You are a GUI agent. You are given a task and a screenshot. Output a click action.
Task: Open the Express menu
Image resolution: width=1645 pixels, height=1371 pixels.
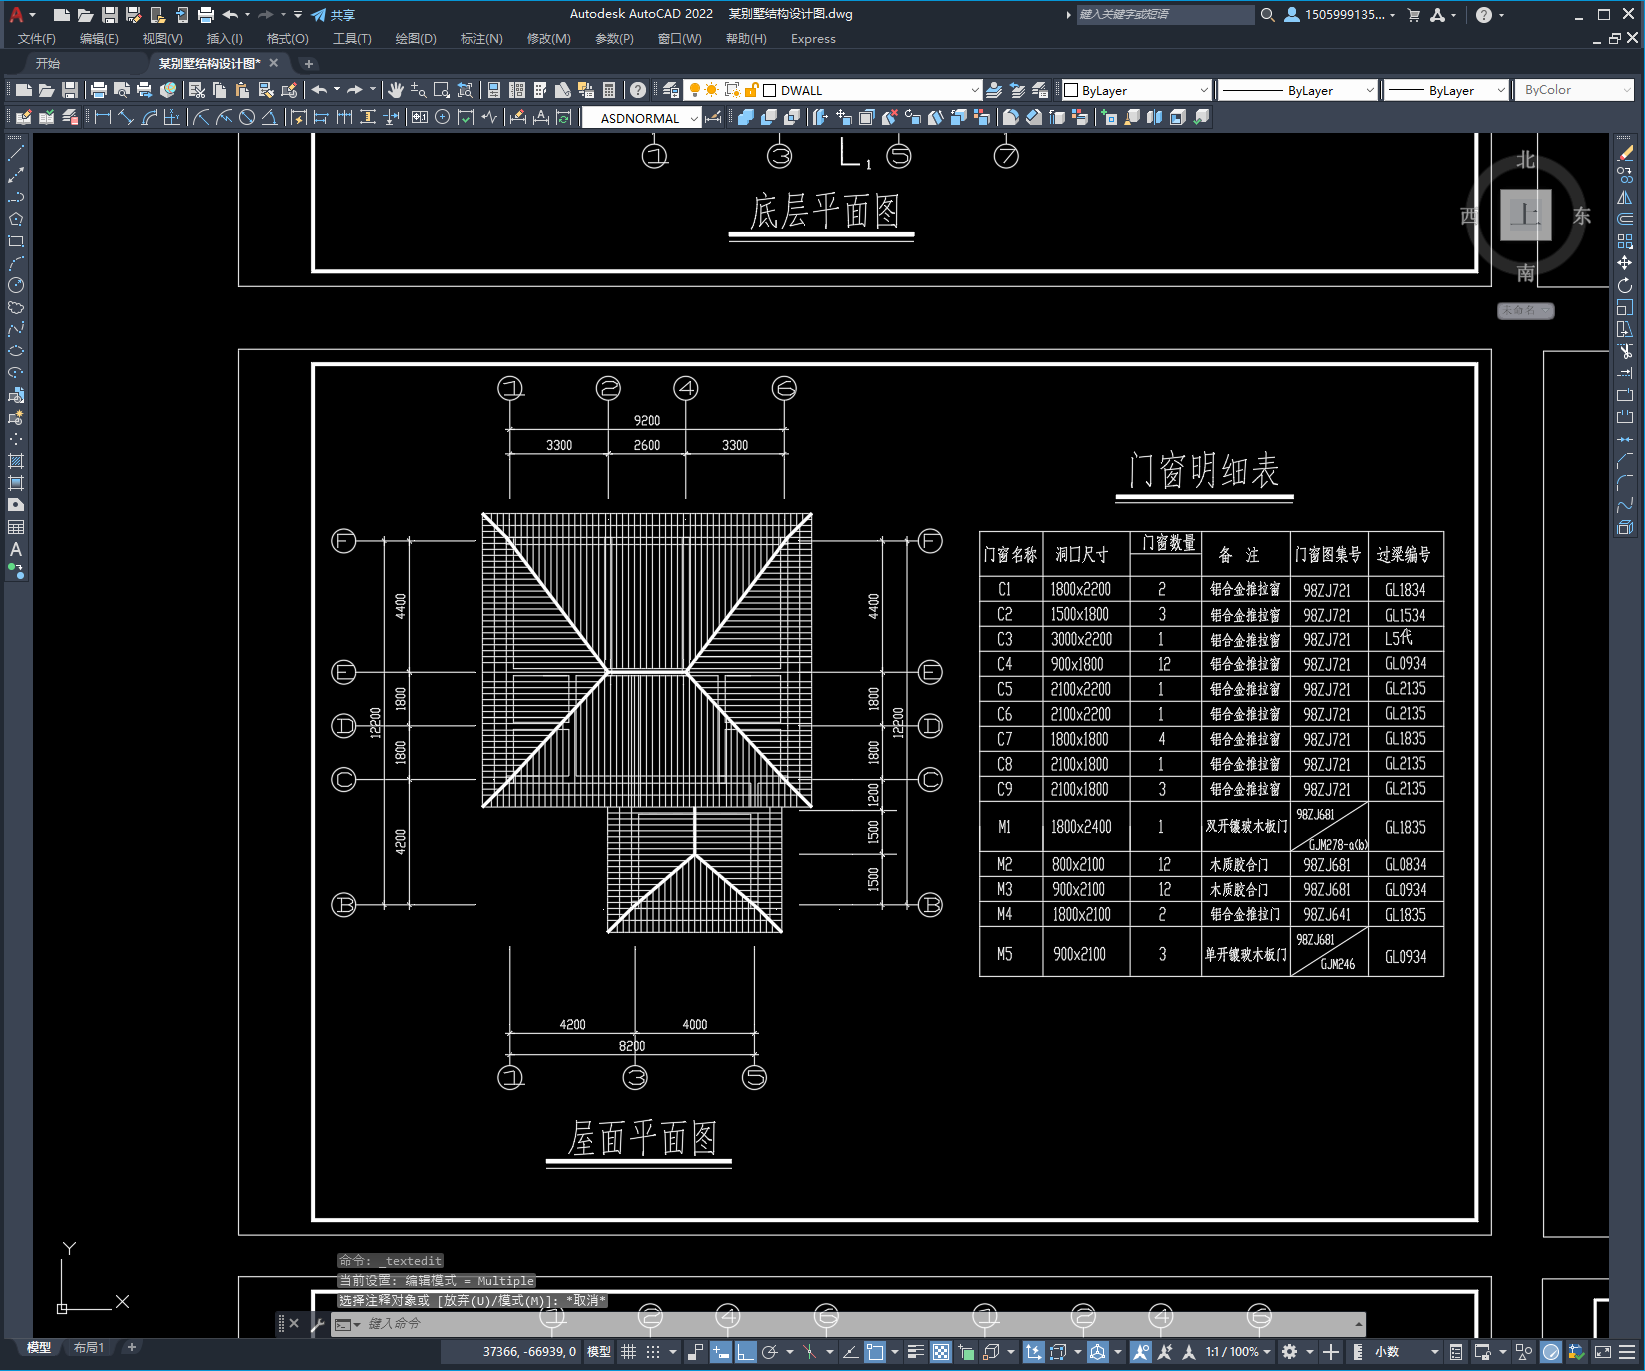click(x=813, y=39)
